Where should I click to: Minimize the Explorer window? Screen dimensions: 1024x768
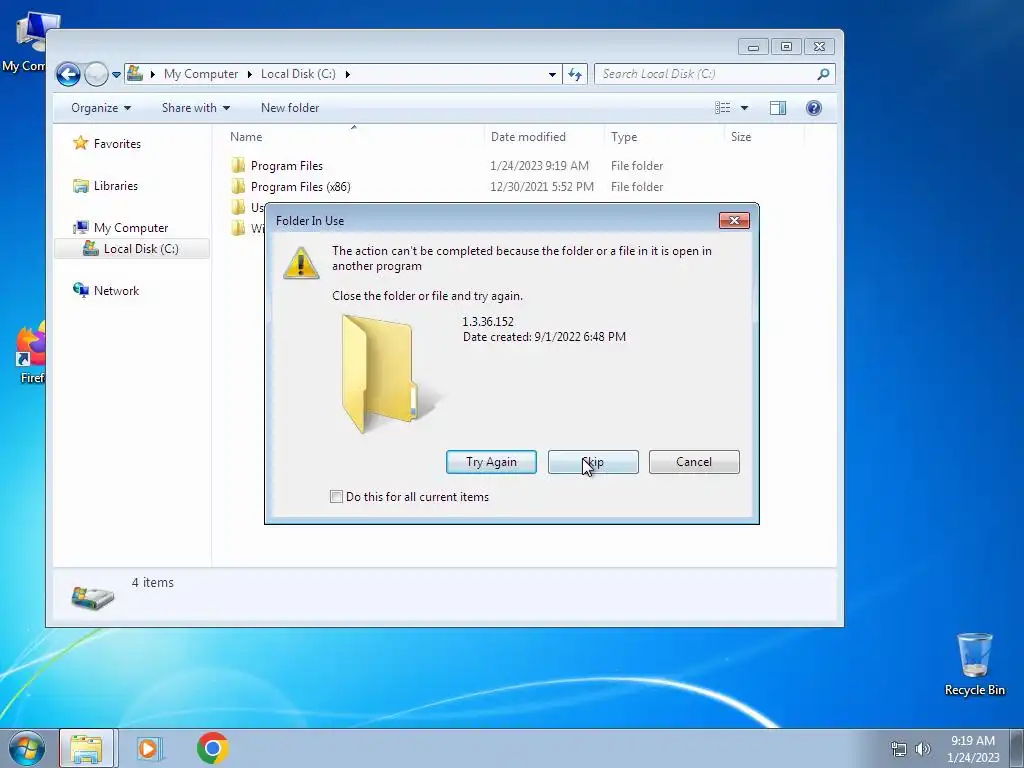(753, 47)
